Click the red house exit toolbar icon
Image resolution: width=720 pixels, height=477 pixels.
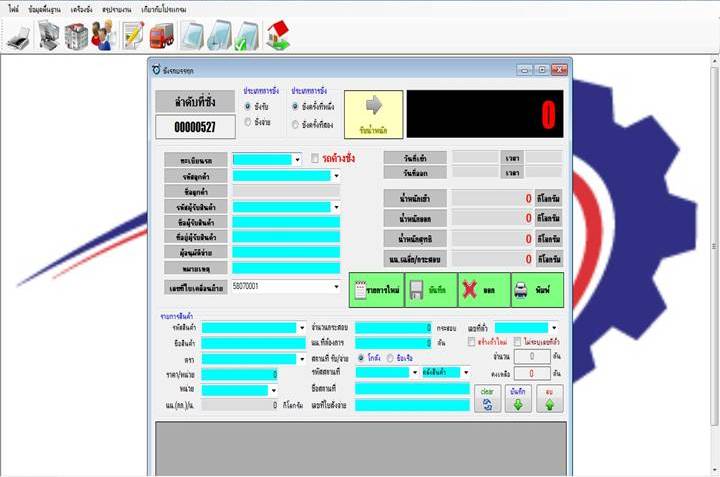(278, 35)
